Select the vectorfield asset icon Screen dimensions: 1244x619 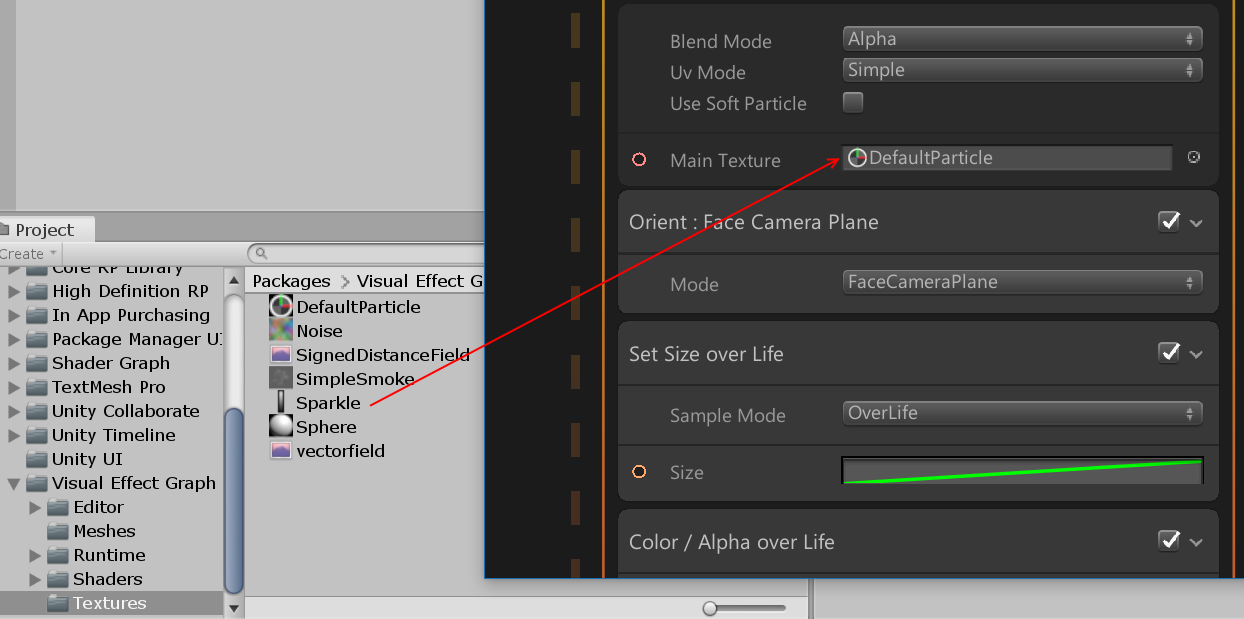[x=281, y=451]
